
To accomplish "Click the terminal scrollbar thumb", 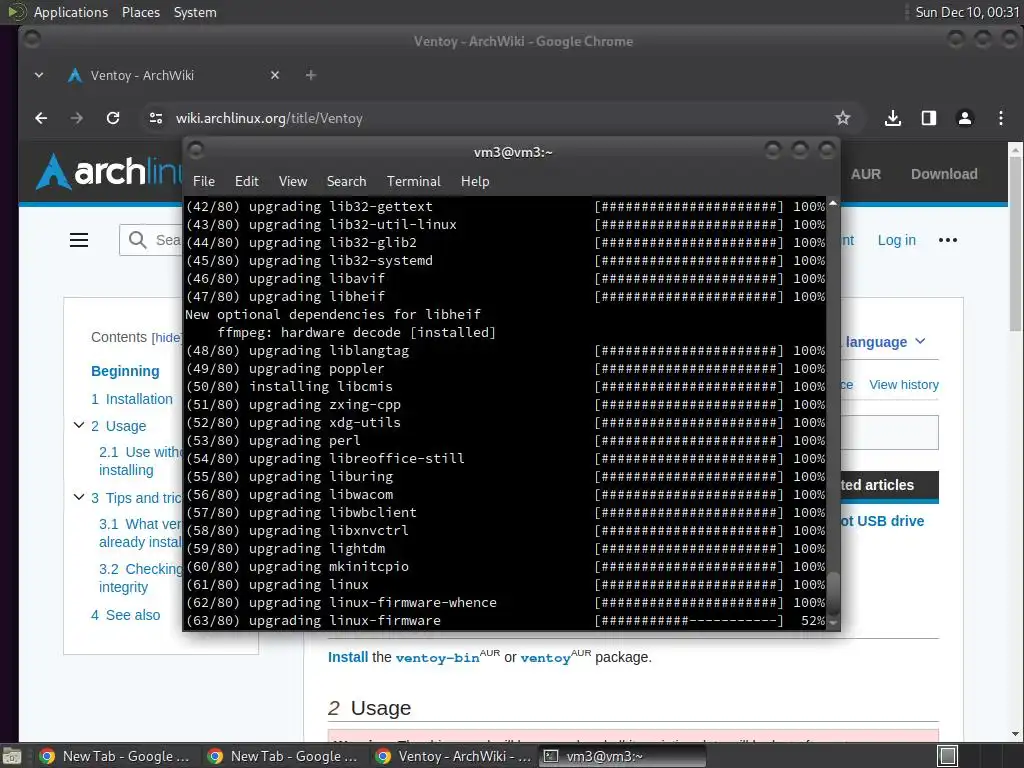I will (x=833, y=593).
